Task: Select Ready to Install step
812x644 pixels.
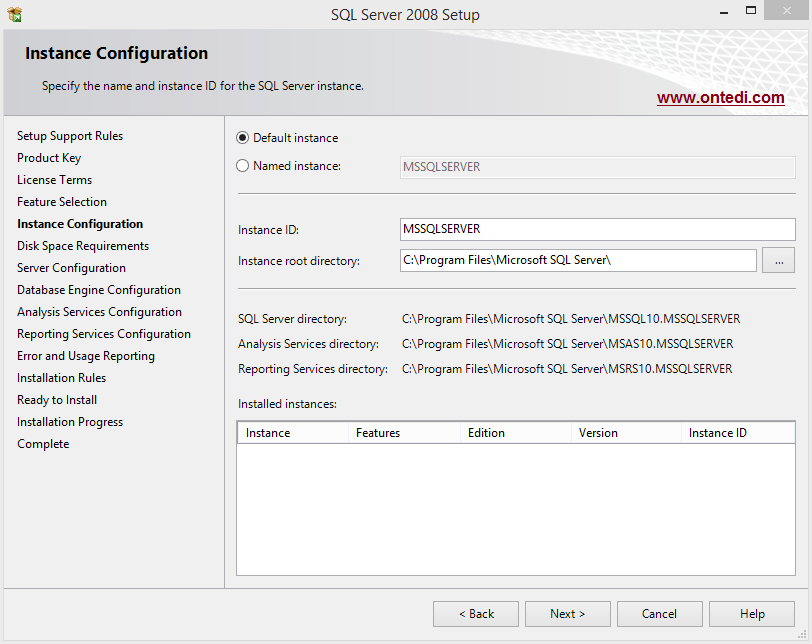Action: [57, 400]
